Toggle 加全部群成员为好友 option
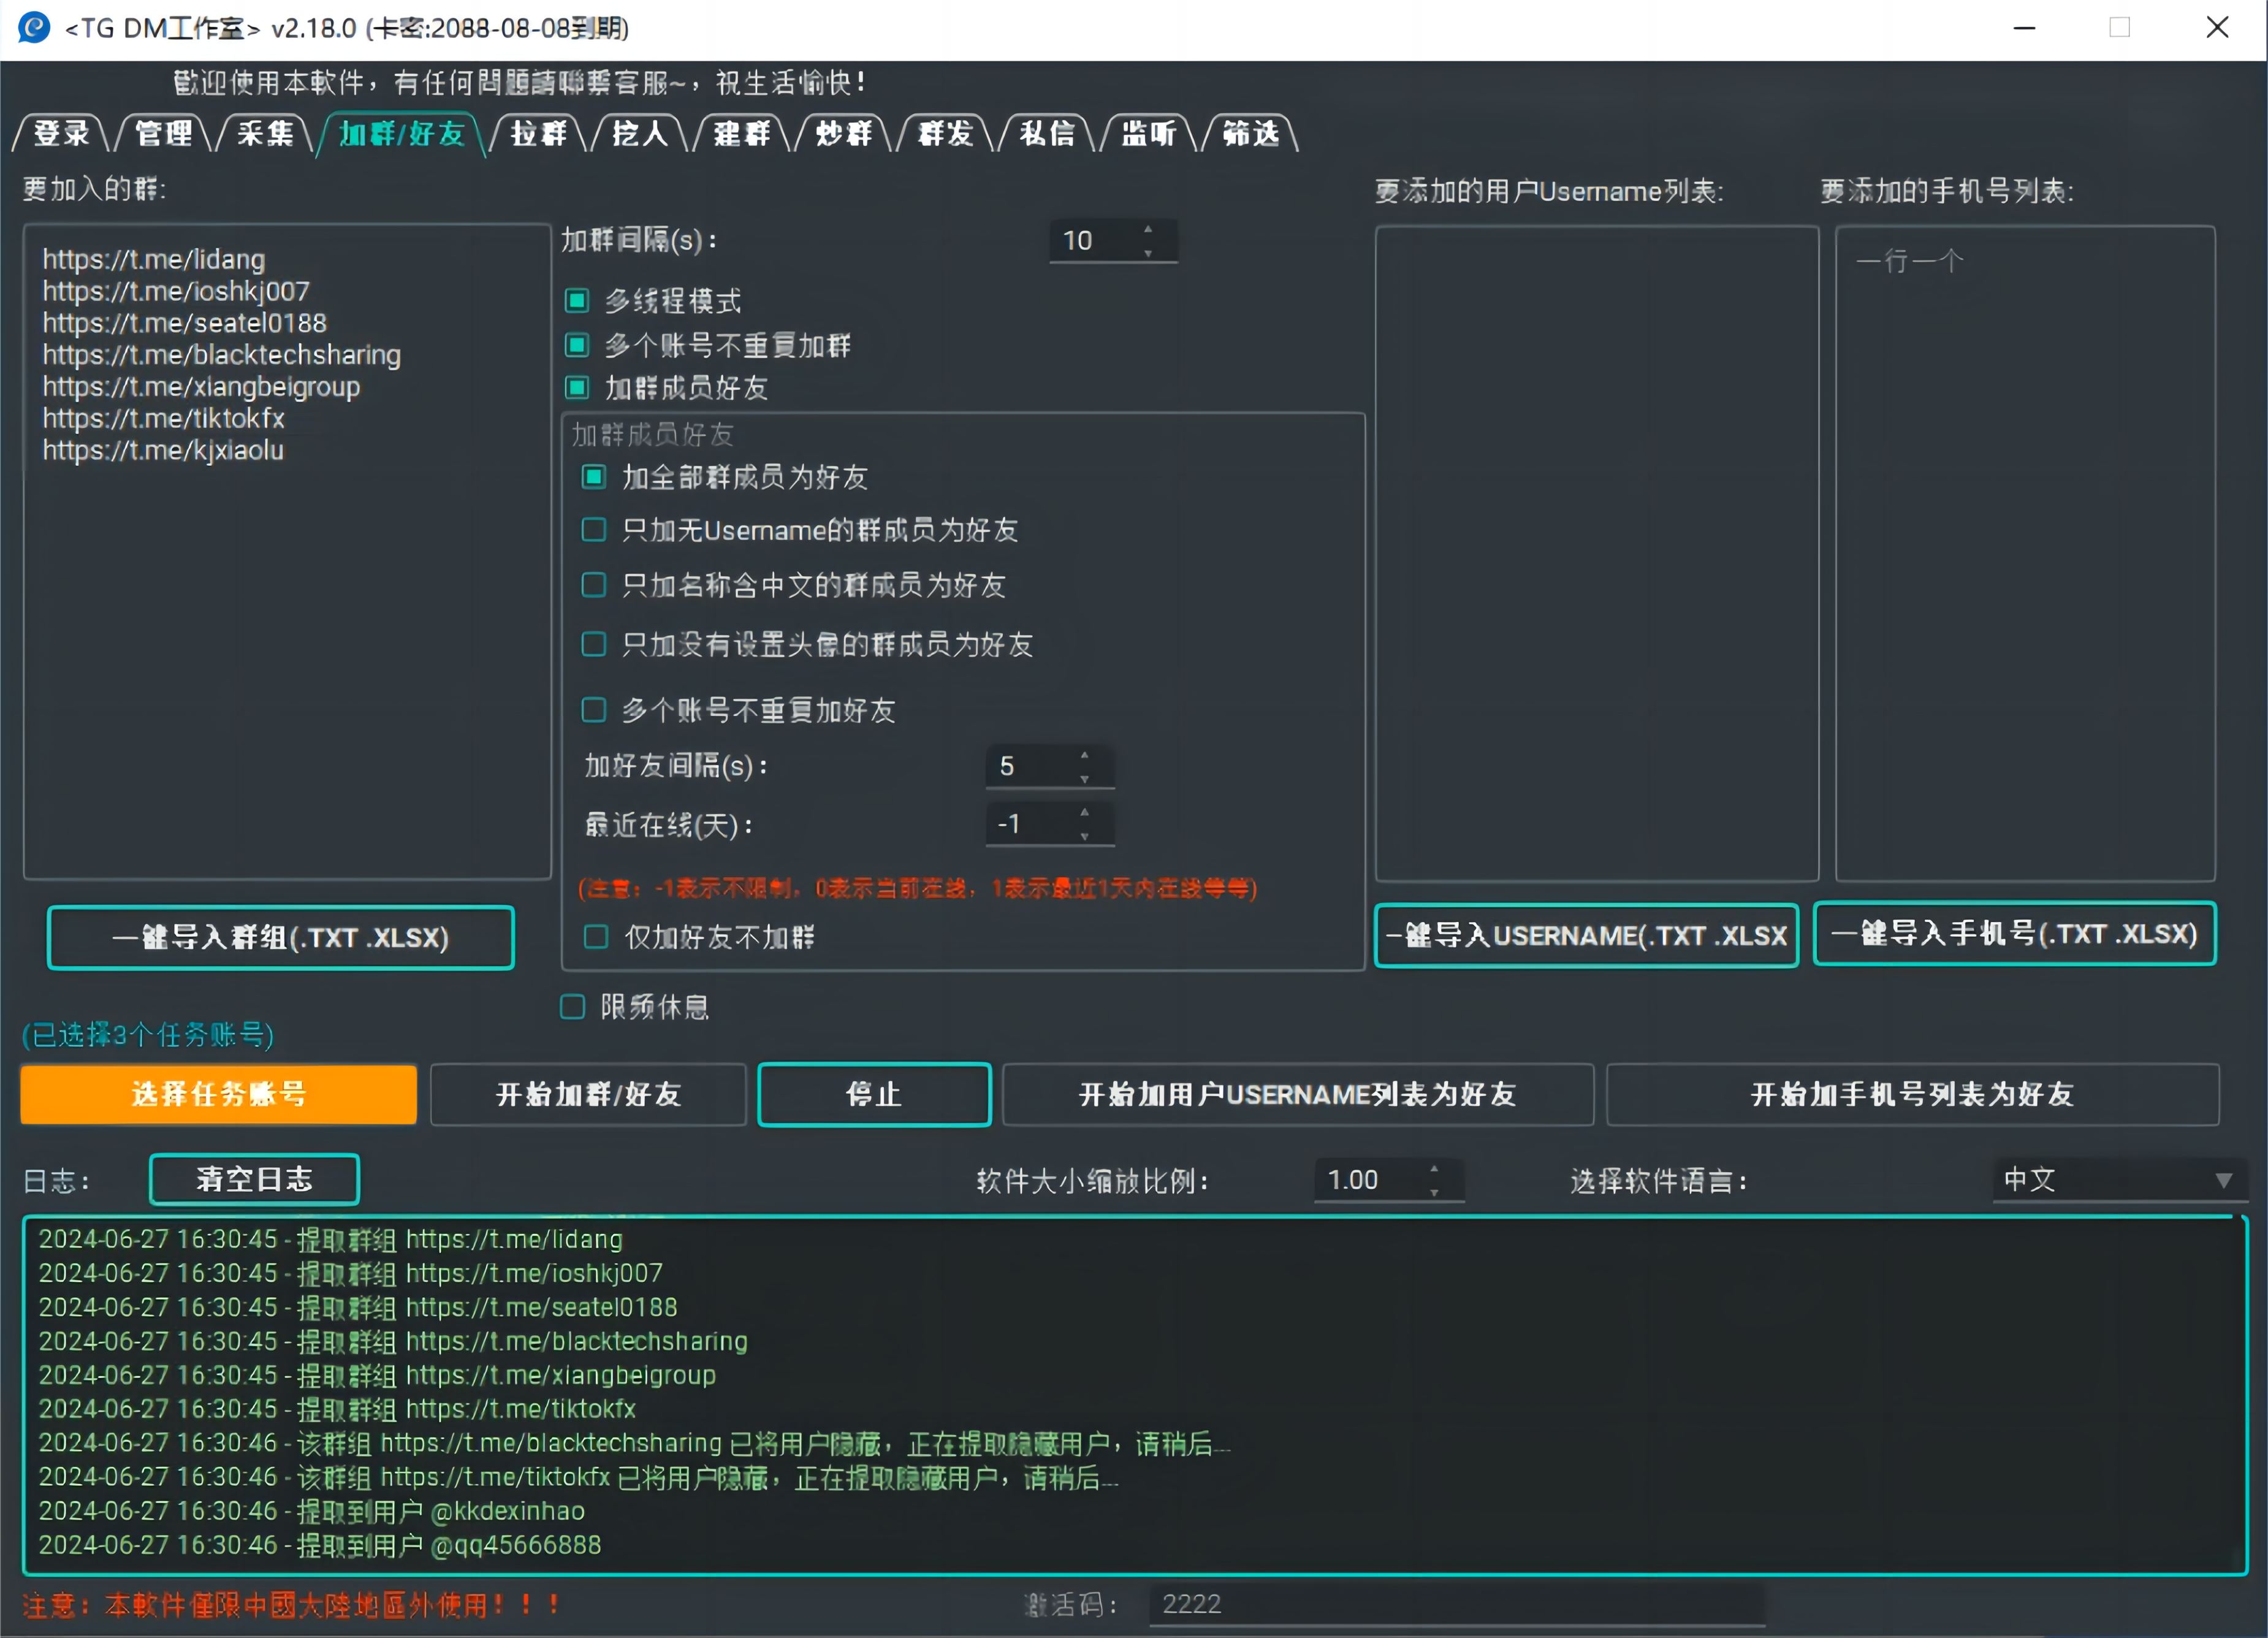 594,477
